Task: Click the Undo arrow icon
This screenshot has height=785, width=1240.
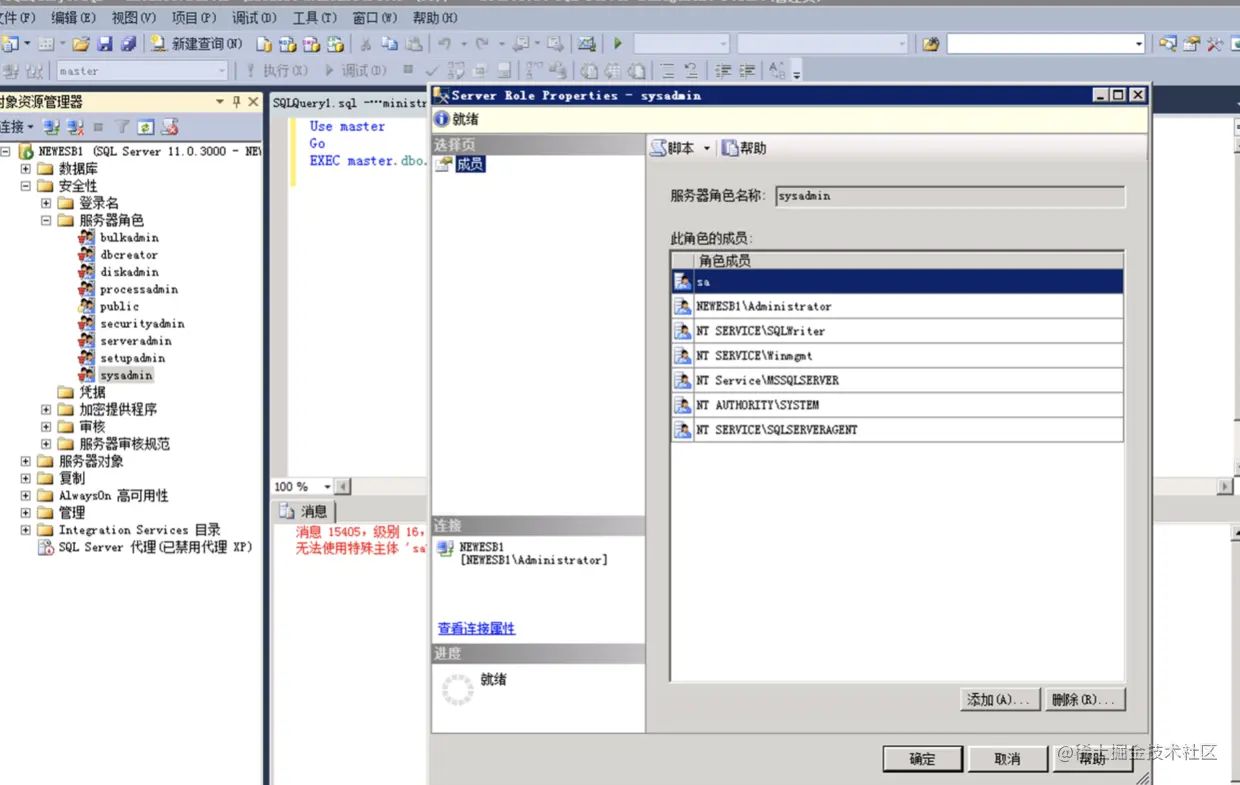Action: coord(444,44)
